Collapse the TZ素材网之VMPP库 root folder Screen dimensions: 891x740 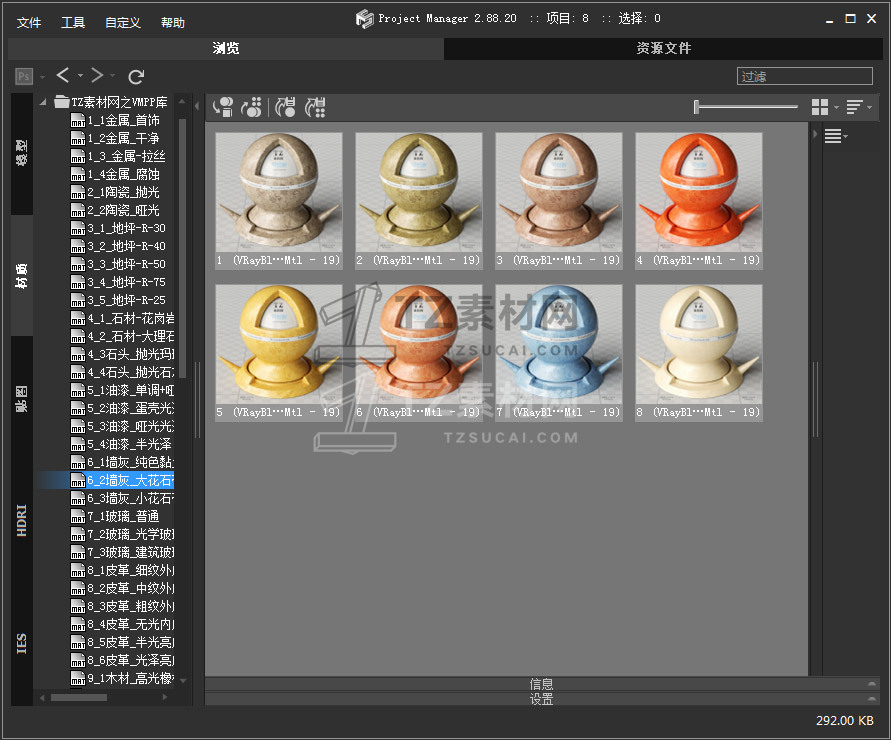pyautogui.click(x=44, y=102)
